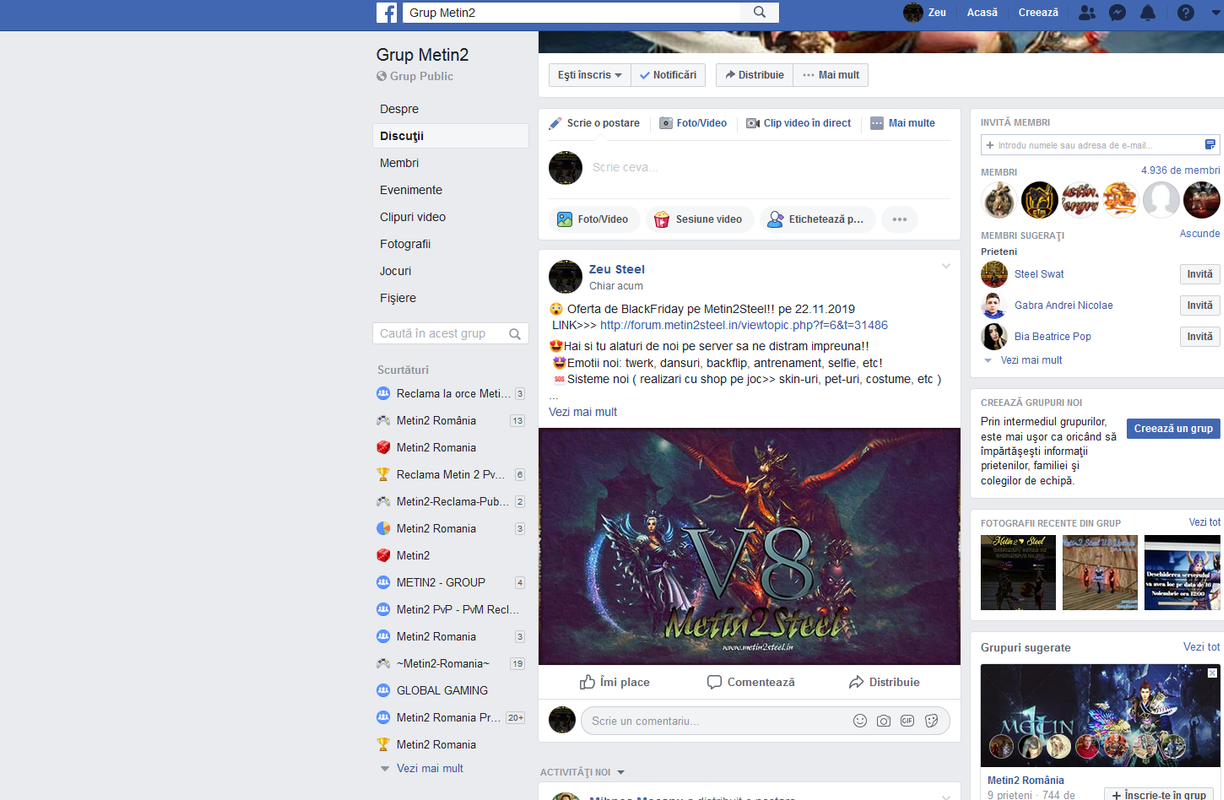Click the GIF icon in comment box
Viewport: 1224px width, 800px height.
pos(908,720)
